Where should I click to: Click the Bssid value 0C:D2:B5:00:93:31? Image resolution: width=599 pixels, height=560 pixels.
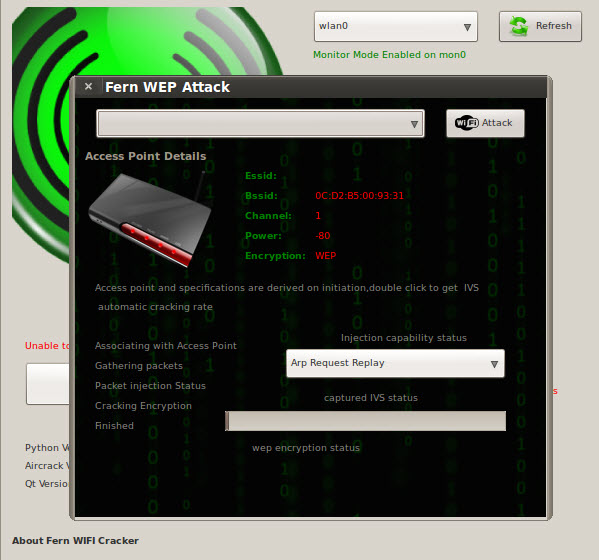click(x=359, y=196)
